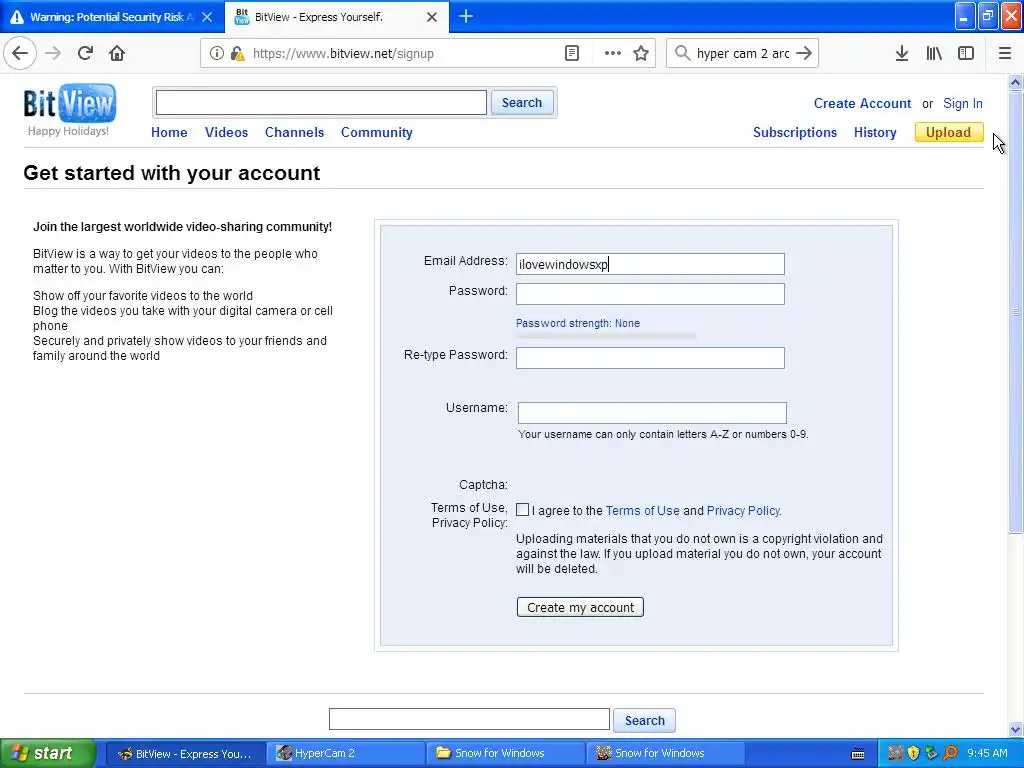
Task: Open the Home navigation link
Action: pyautogui.click(x=169, y=133)
